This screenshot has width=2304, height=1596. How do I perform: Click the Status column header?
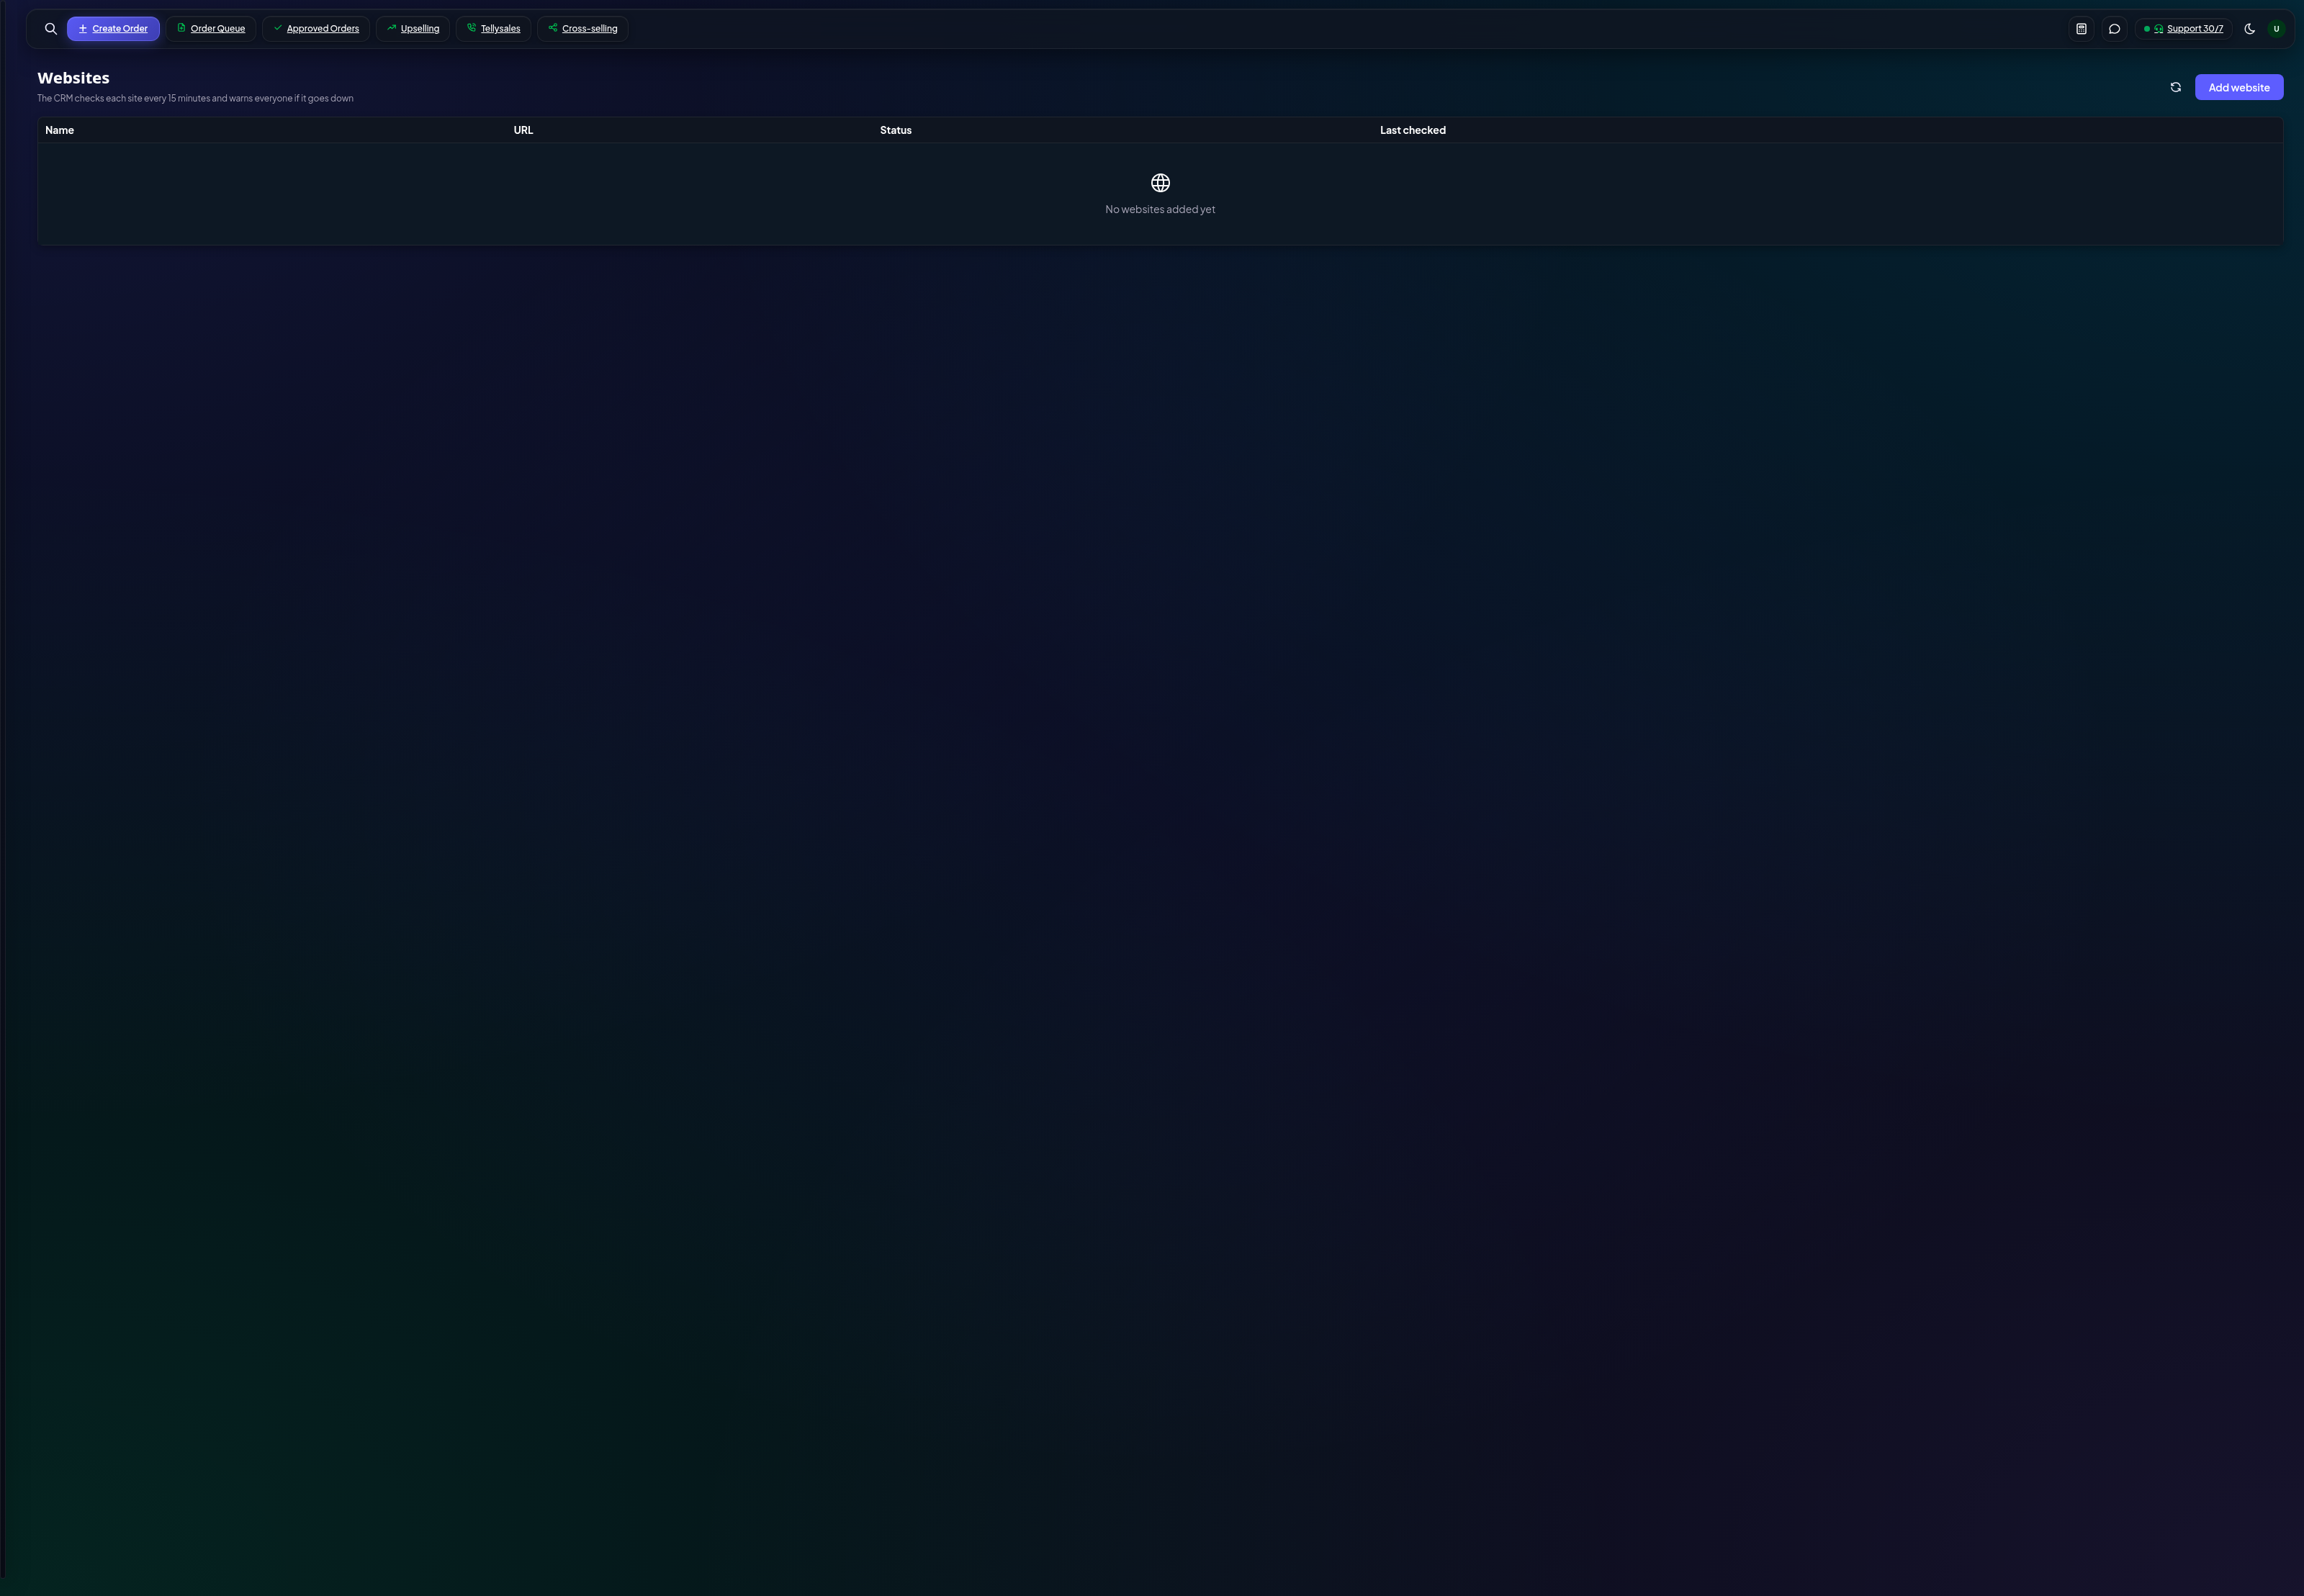(895, 130)
